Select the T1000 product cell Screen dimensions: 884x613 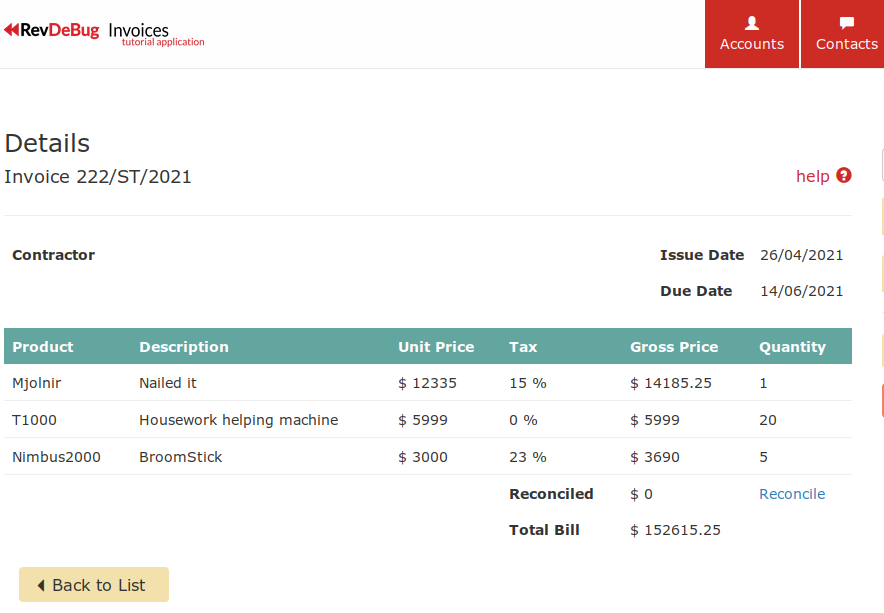[34, 420]
